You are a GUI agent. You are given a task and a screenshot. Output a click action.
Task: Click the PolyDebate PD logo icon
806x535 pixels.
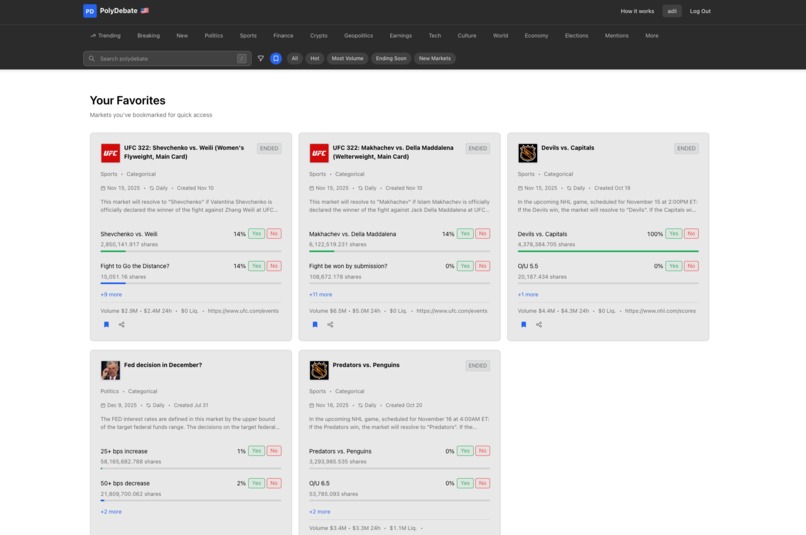pyautogui.click(x=89, y=11)
